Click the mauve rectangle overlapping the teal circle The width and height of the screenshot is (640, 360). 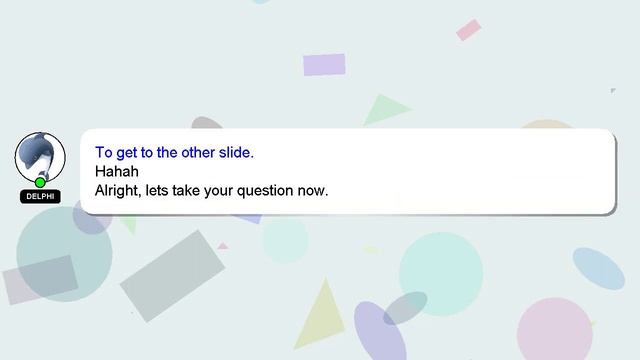40,280
